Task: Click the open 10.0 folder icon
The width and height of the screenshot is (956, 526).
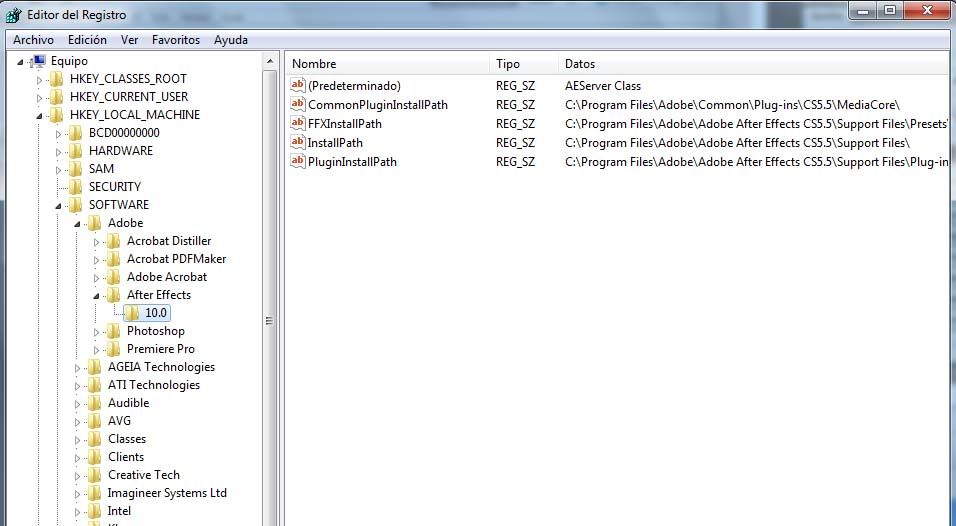Action: [132, 313]
